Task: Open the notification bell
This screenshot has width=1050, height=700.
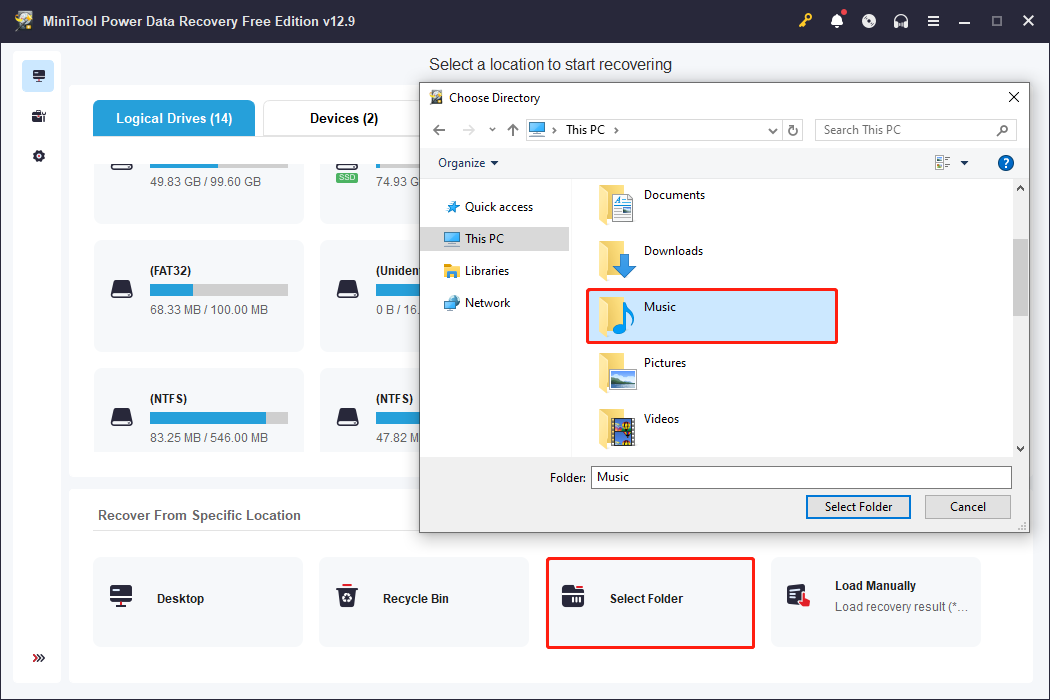Action: (837, 21)
